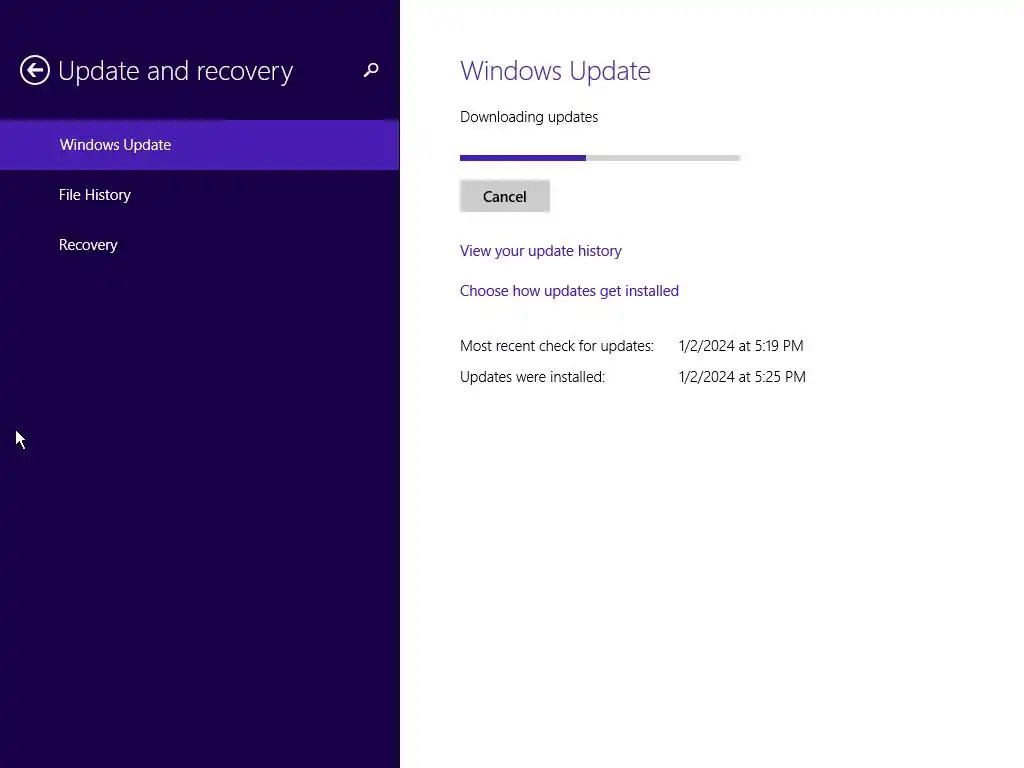The height and width of the screenshot is (768, 1024).
Task: Click the 'Downloading updates' status text
Action: (529, 117)
